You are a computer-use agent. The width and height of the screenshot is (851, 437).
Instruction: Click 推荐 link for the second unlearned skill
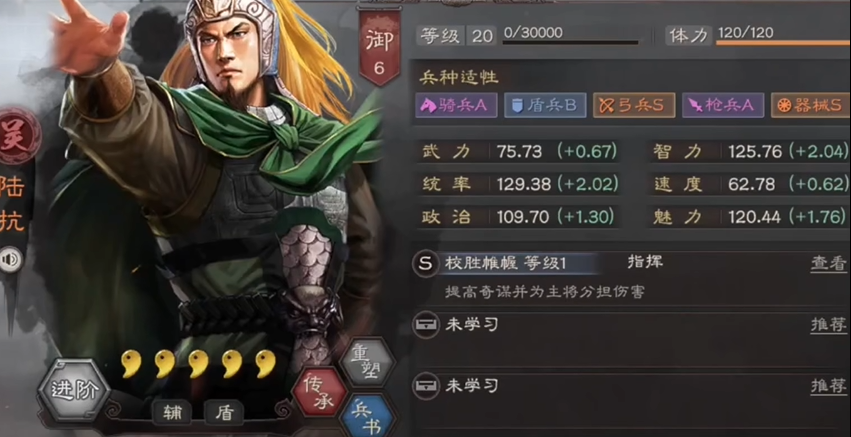(x=829, y=386)
